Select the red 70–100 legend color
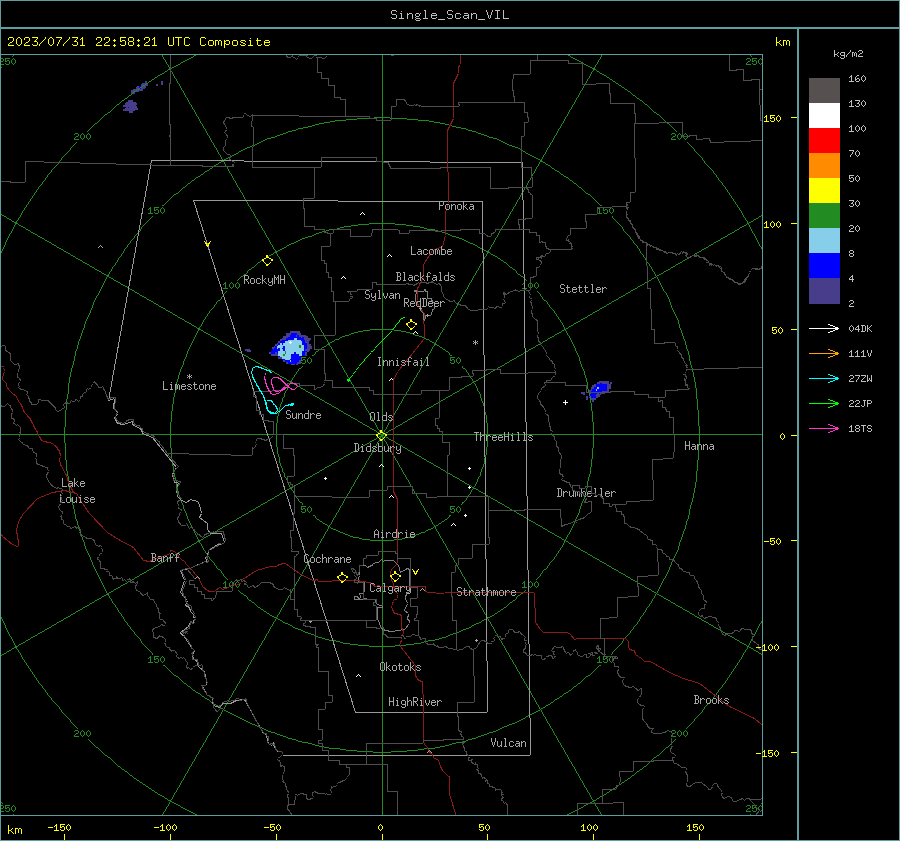 click(824, 141)
